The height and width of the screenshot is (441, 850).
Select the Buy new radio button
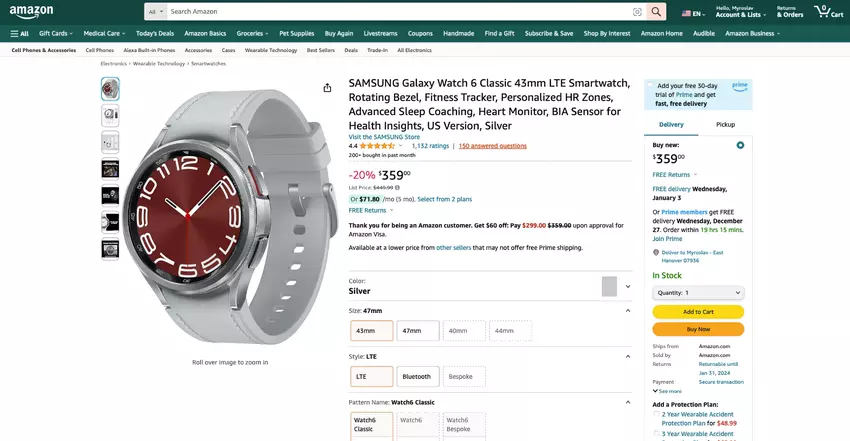pyautogui.click(x=740, y=145)
